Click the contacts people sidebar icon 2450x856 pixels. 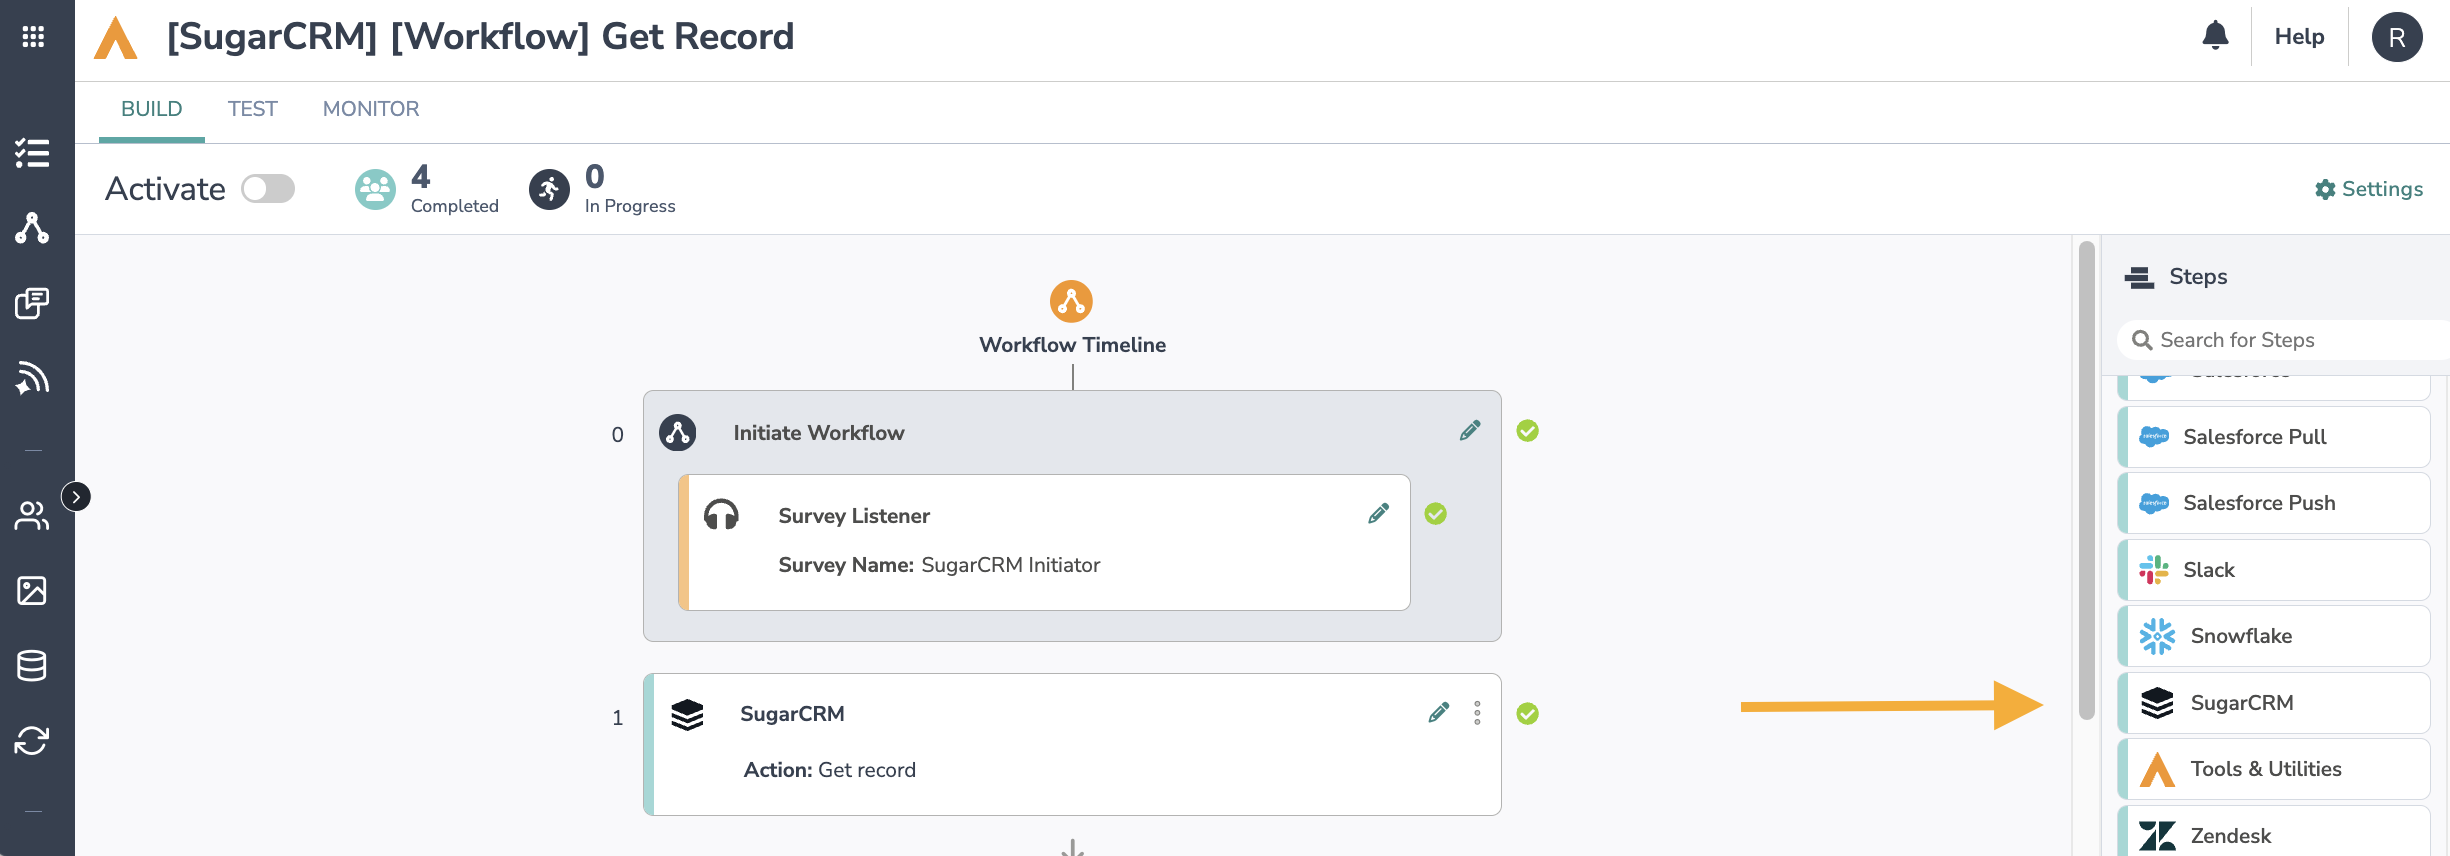[32, 515]
